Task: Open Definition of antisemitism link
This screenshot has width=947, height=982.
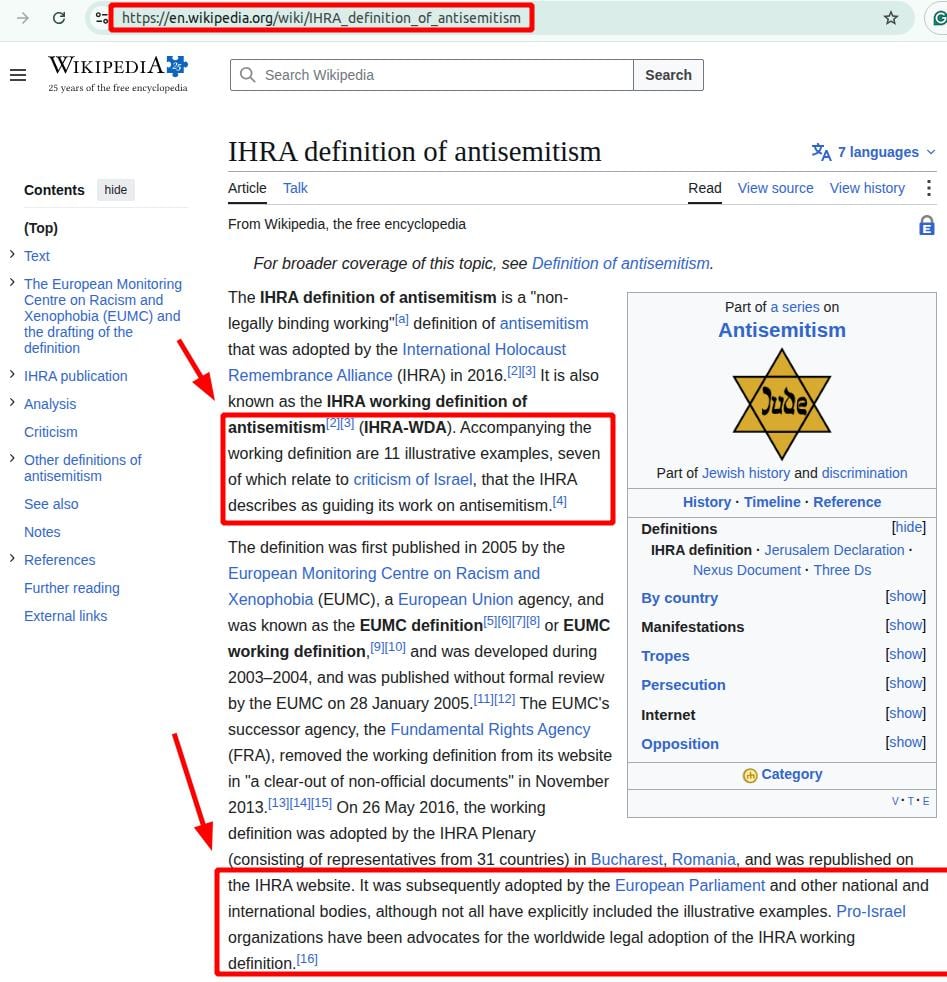Action: click(621, 264)
